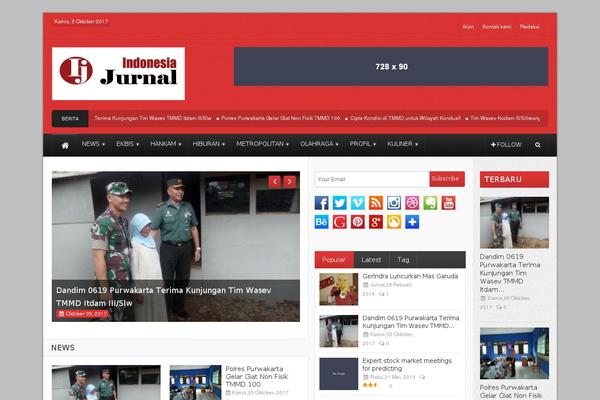Open the Google Plus social icon
Image resolution: width=600 pixels, height=400 pixels.
(376, 222)
